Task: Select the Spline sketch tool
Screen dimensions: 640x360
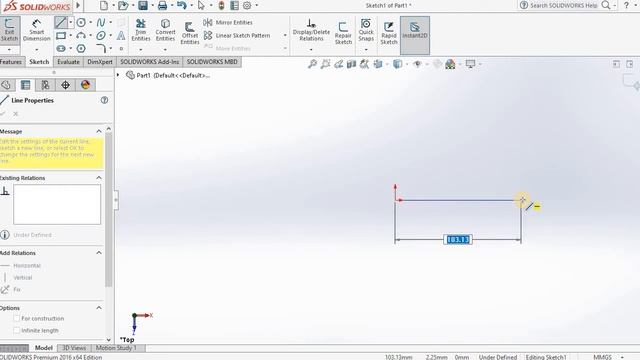Action: tap(101, 22)
